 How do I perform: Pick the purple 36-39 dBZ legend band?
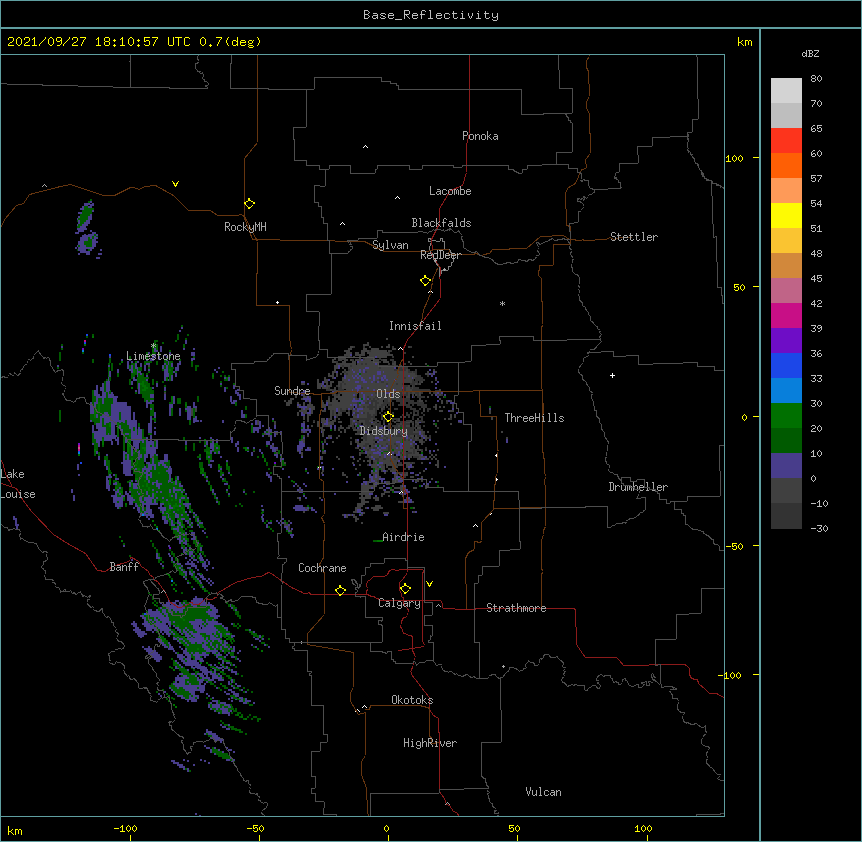click(786, 341)
